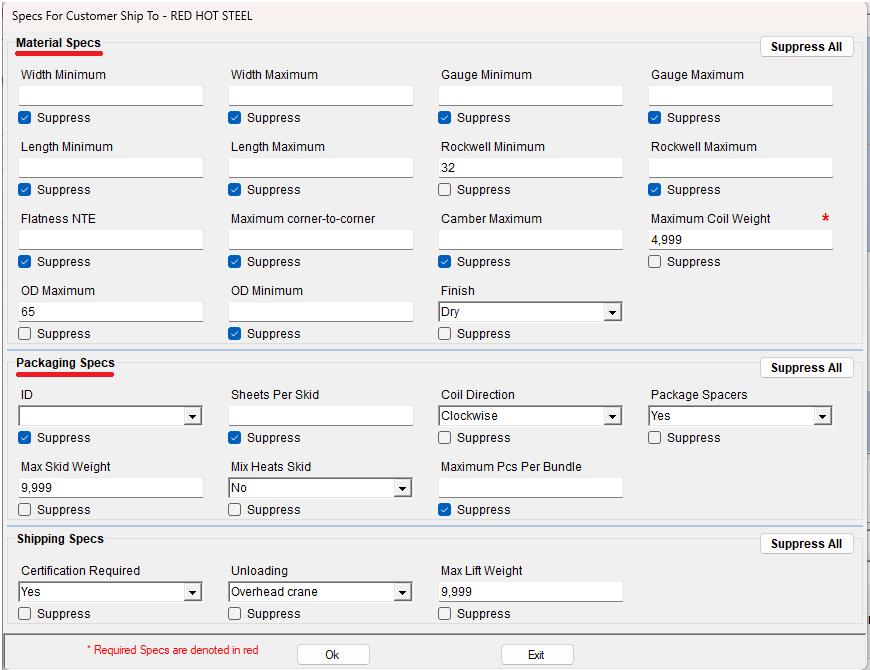The image size is (870, 670).
Task: Click the Length Maximum input field
Action: coord(321,168)
